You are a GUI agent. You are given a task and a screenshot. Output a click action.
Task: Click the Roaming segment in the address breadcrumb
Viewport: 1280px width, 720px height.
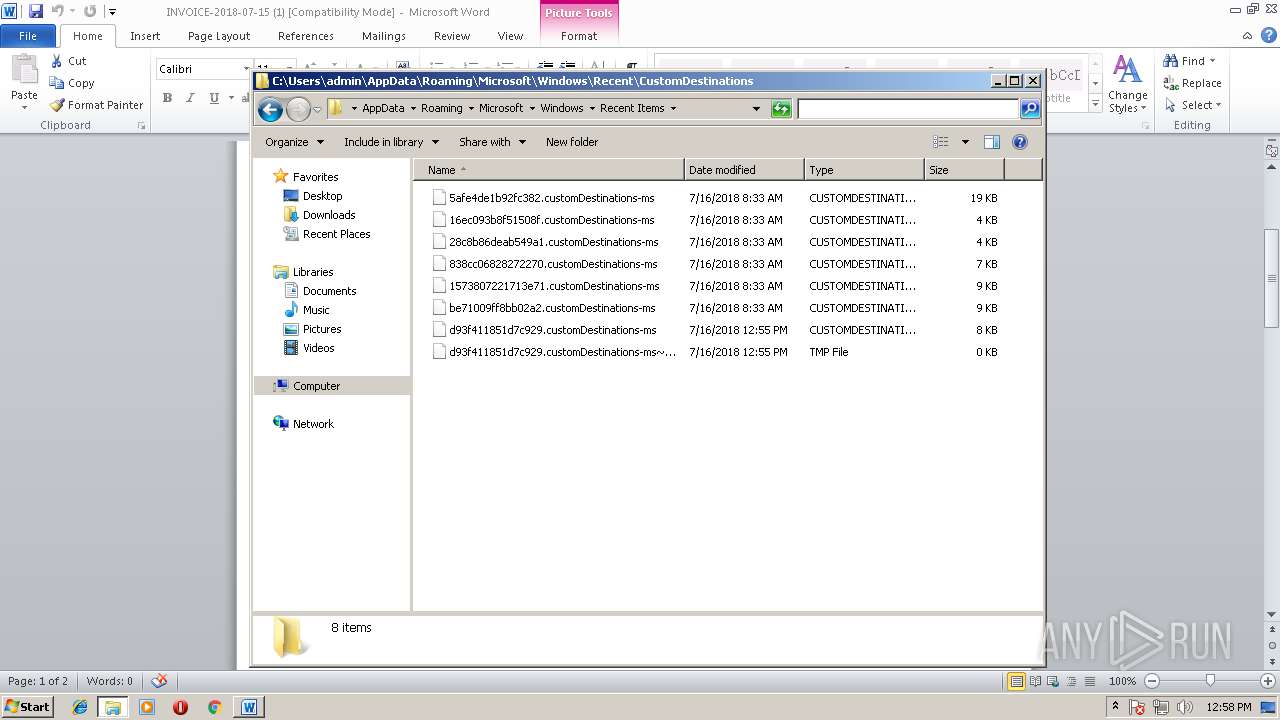(441, 108)
